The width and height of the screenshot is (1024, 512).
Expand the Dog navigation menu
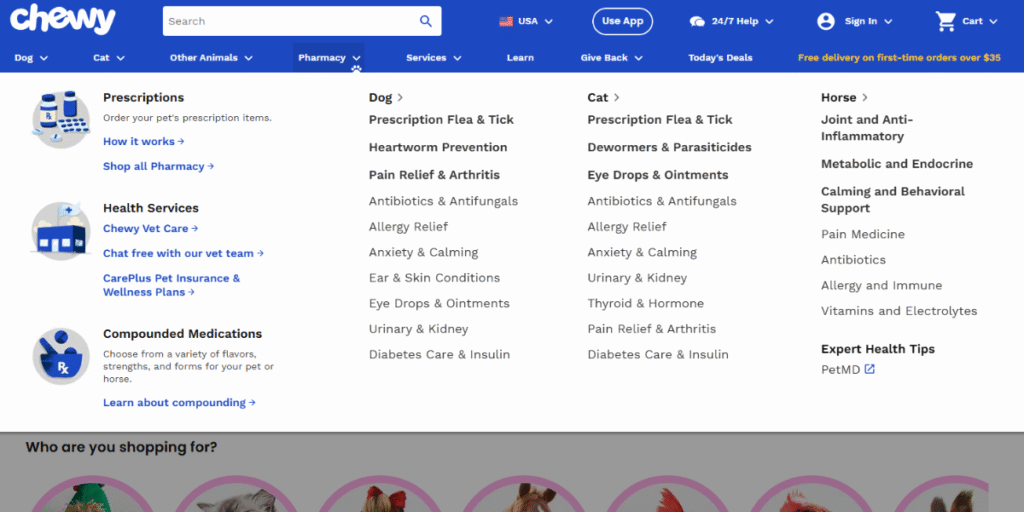(30, 58)
